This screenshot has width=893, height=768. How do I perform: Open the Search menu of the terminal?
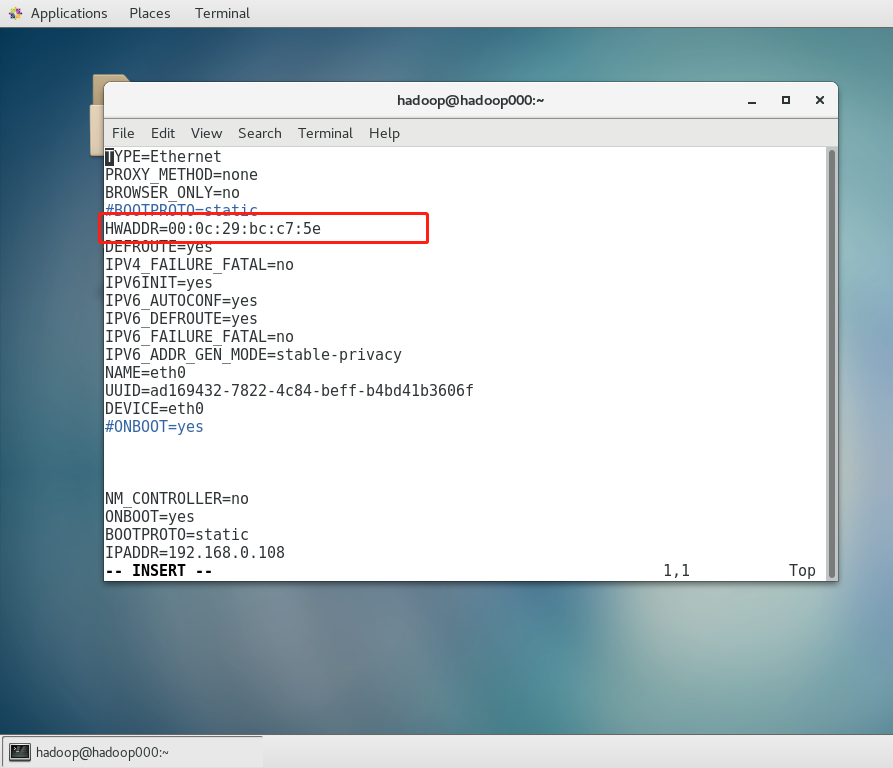pos(260,133)
